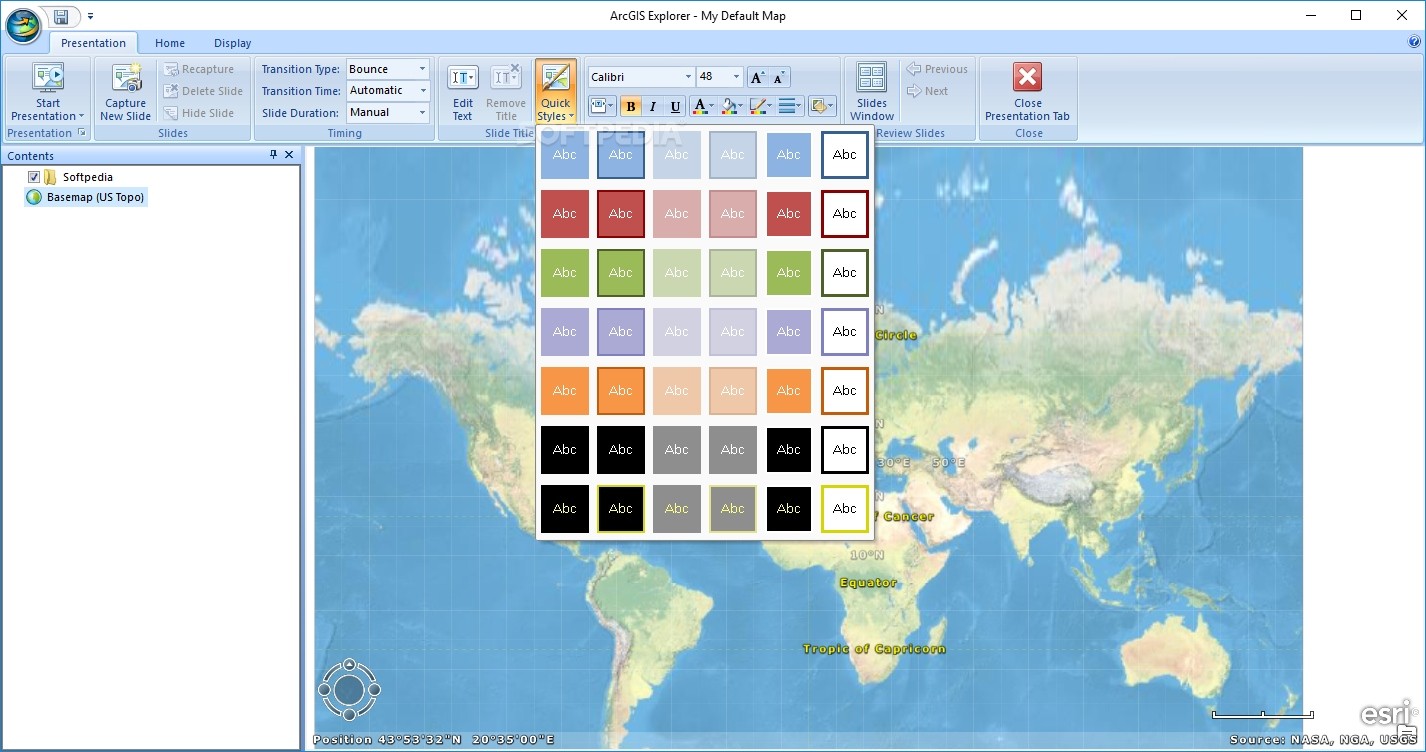Toggle Italic formatting

click(653, 106)
